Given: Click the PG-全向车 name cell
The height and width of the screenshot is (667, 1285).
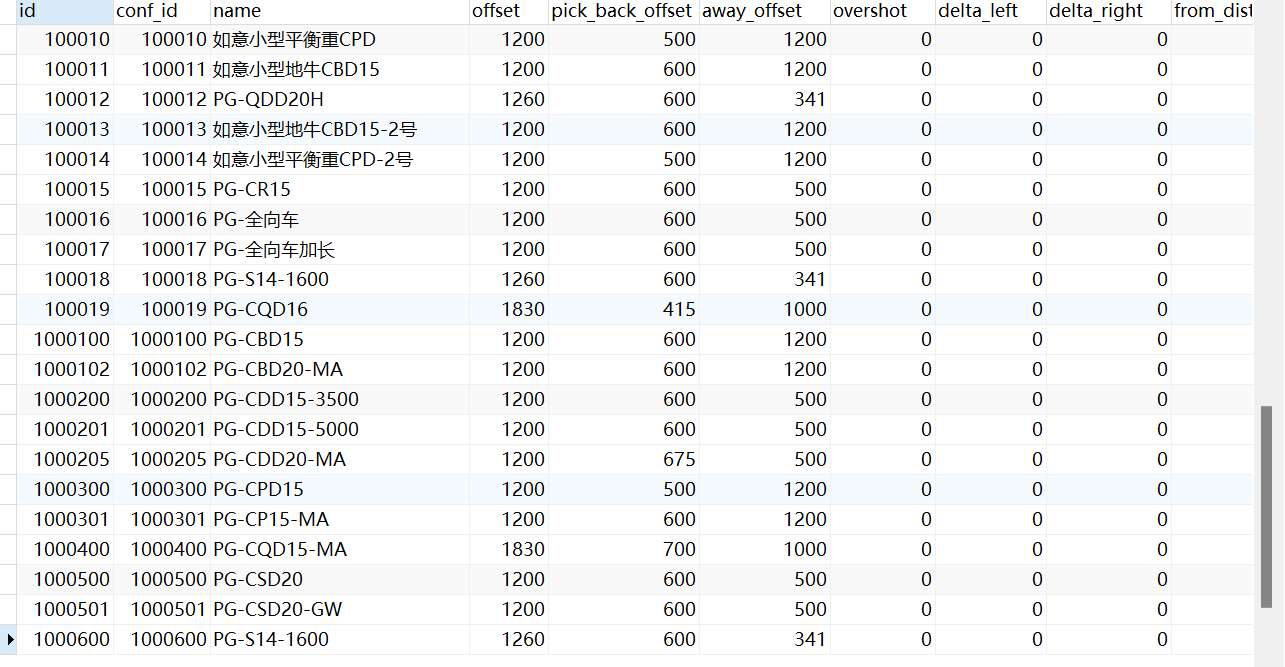Looking at the screenshot, I should click(x=340, y=219).
